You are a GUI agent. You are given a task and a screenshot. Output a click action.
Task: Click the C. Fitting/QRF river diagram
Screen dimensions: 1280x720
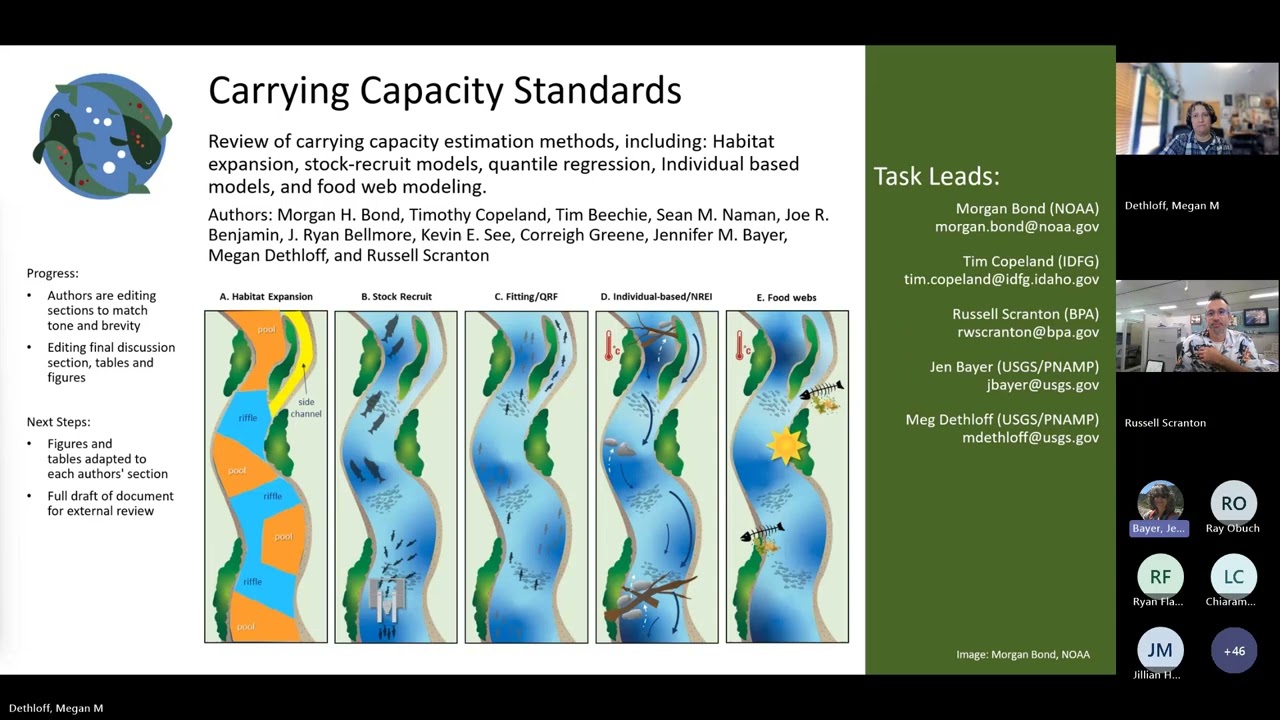(526, 476)
